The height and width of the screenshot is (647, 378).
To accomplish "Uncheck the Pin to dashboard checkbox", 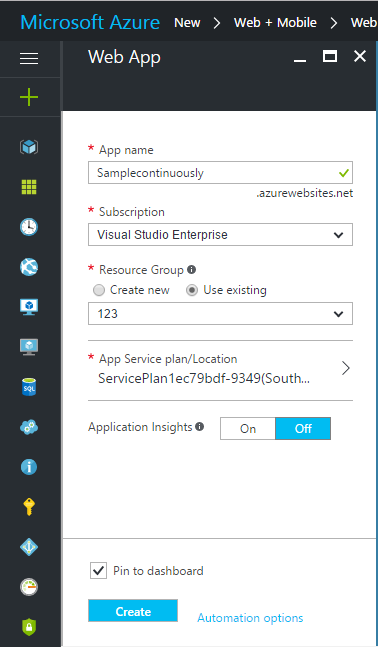I will pos(98,571).
